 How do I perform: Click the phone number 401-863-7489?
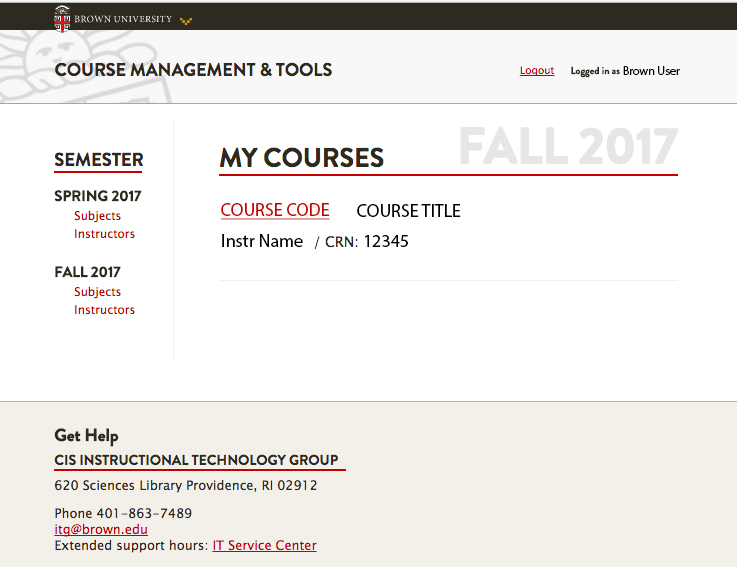point(144,513)
